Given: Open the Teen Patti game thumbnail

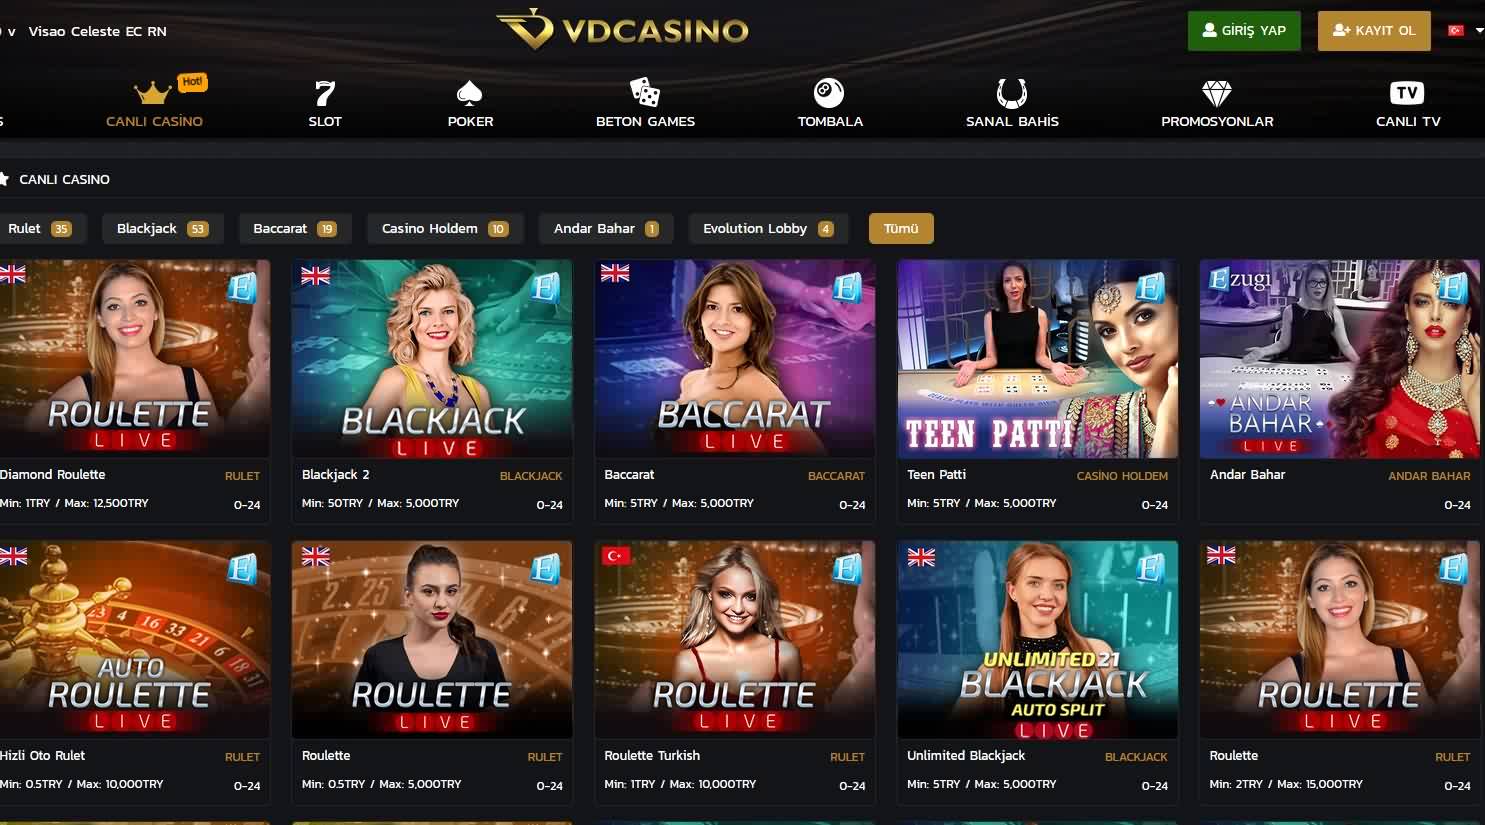Looking at the screenshot, I should tap(1037, 359).
